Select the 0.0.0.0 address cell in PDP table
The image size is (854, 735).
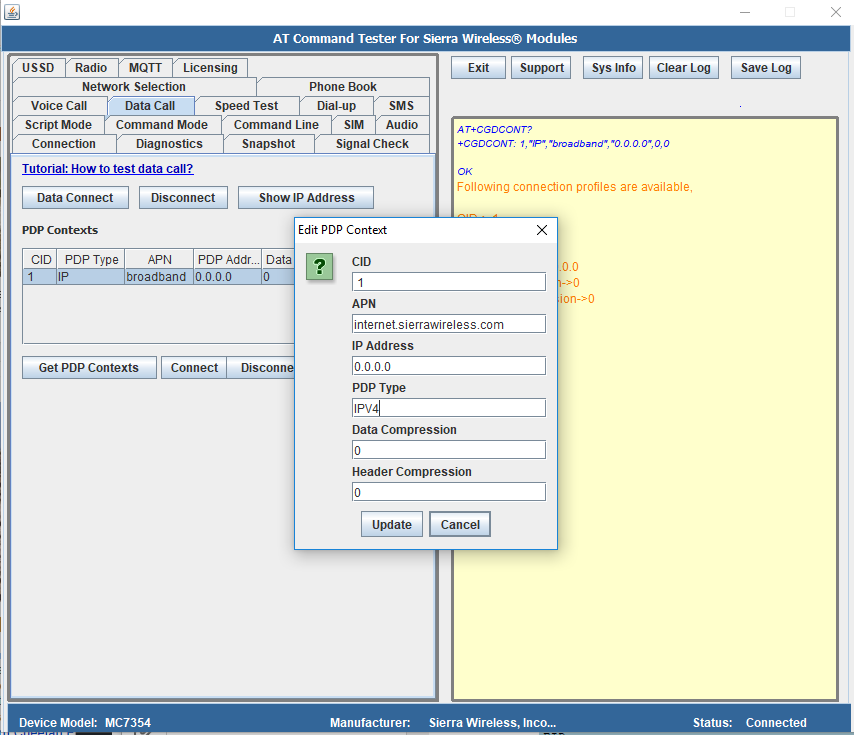click(x=228, y=277)
